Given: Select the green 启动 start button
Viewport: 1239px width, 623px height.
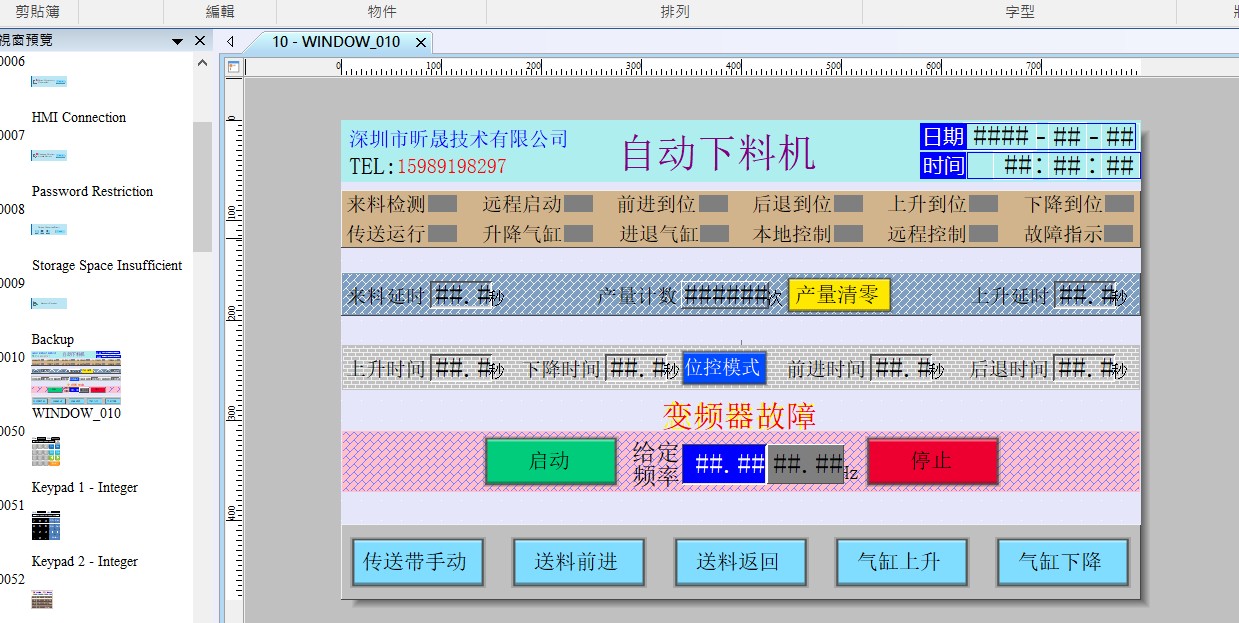Looking at the screenshot, I should click(x=550, y=461).
